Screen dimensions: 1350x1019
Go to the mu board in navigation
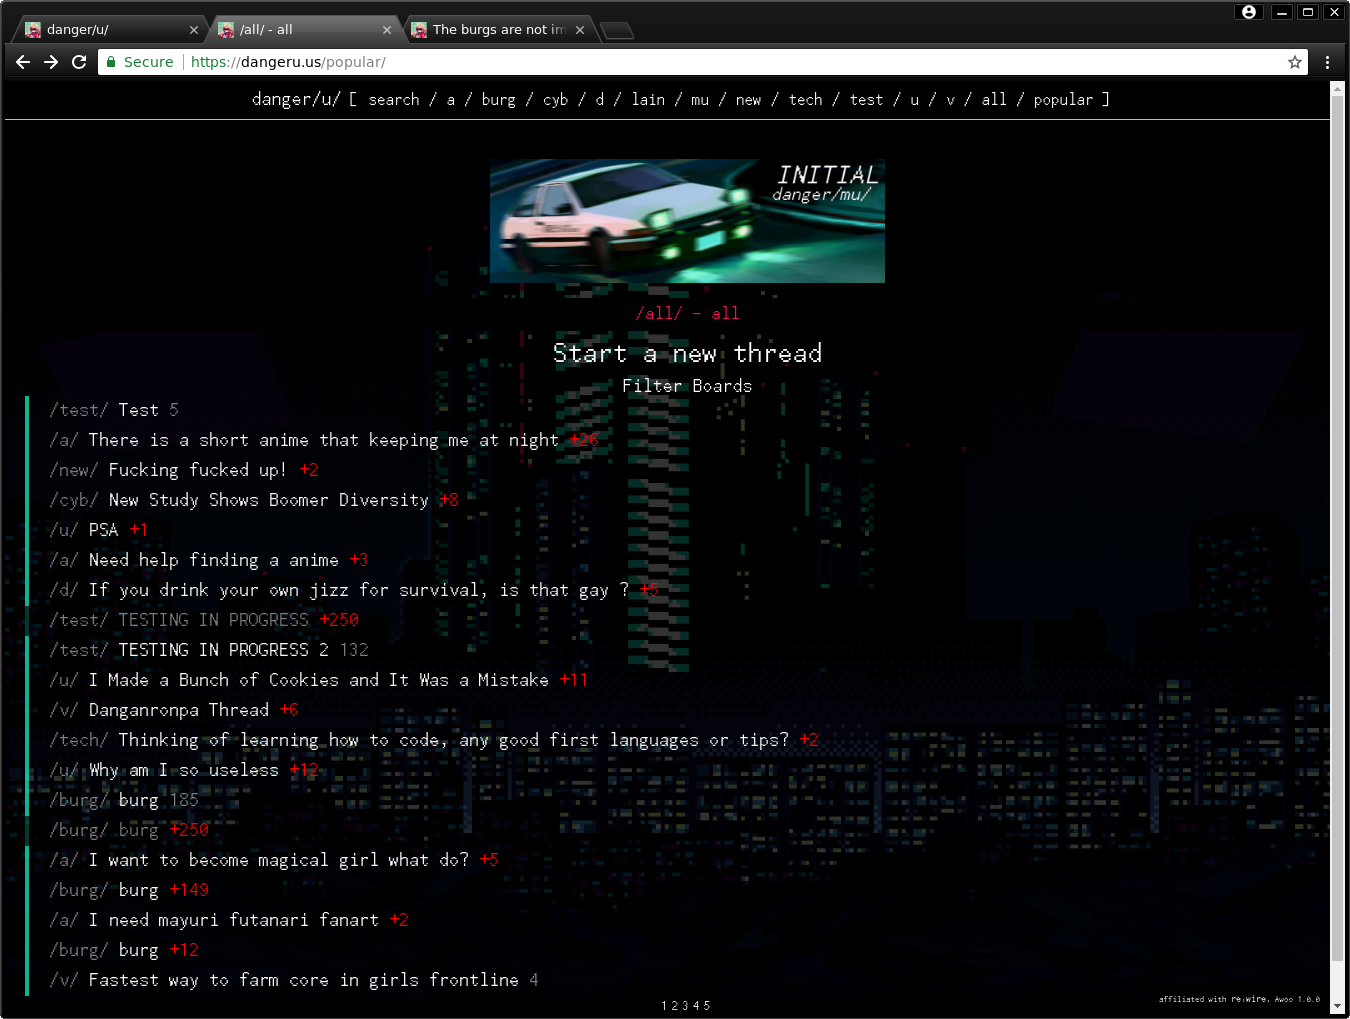pos(700,99)
